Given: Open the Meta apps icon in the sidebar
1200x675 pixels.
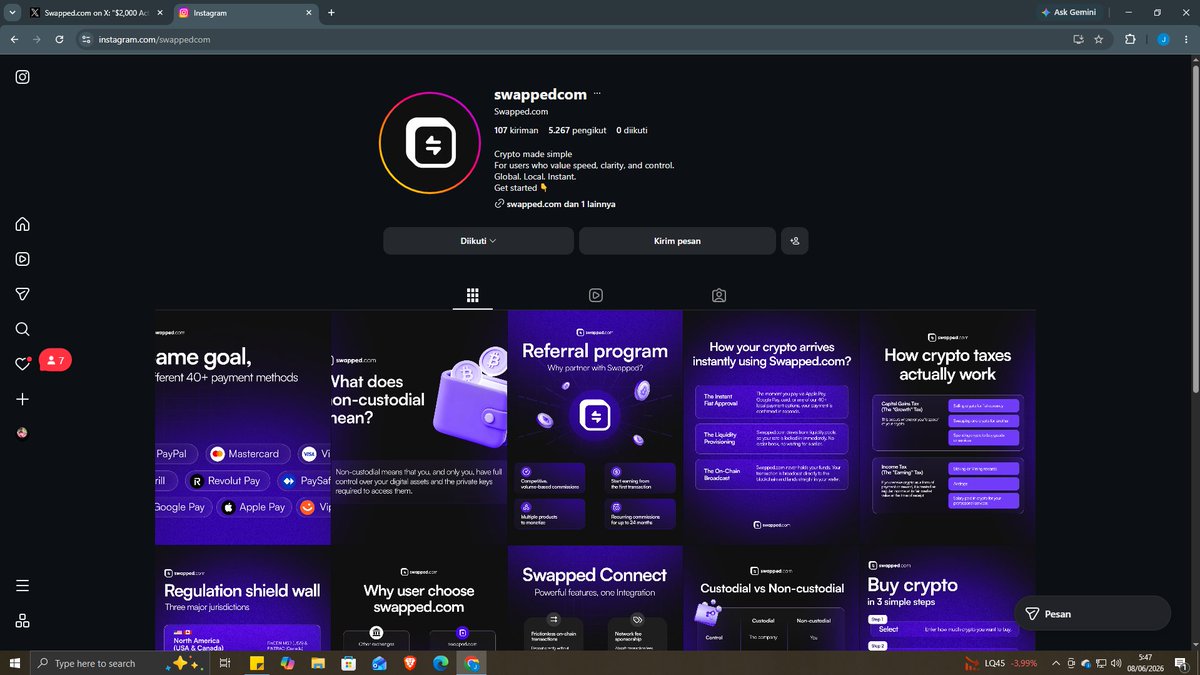Looking at the screenshot, I should coord(22,621).
